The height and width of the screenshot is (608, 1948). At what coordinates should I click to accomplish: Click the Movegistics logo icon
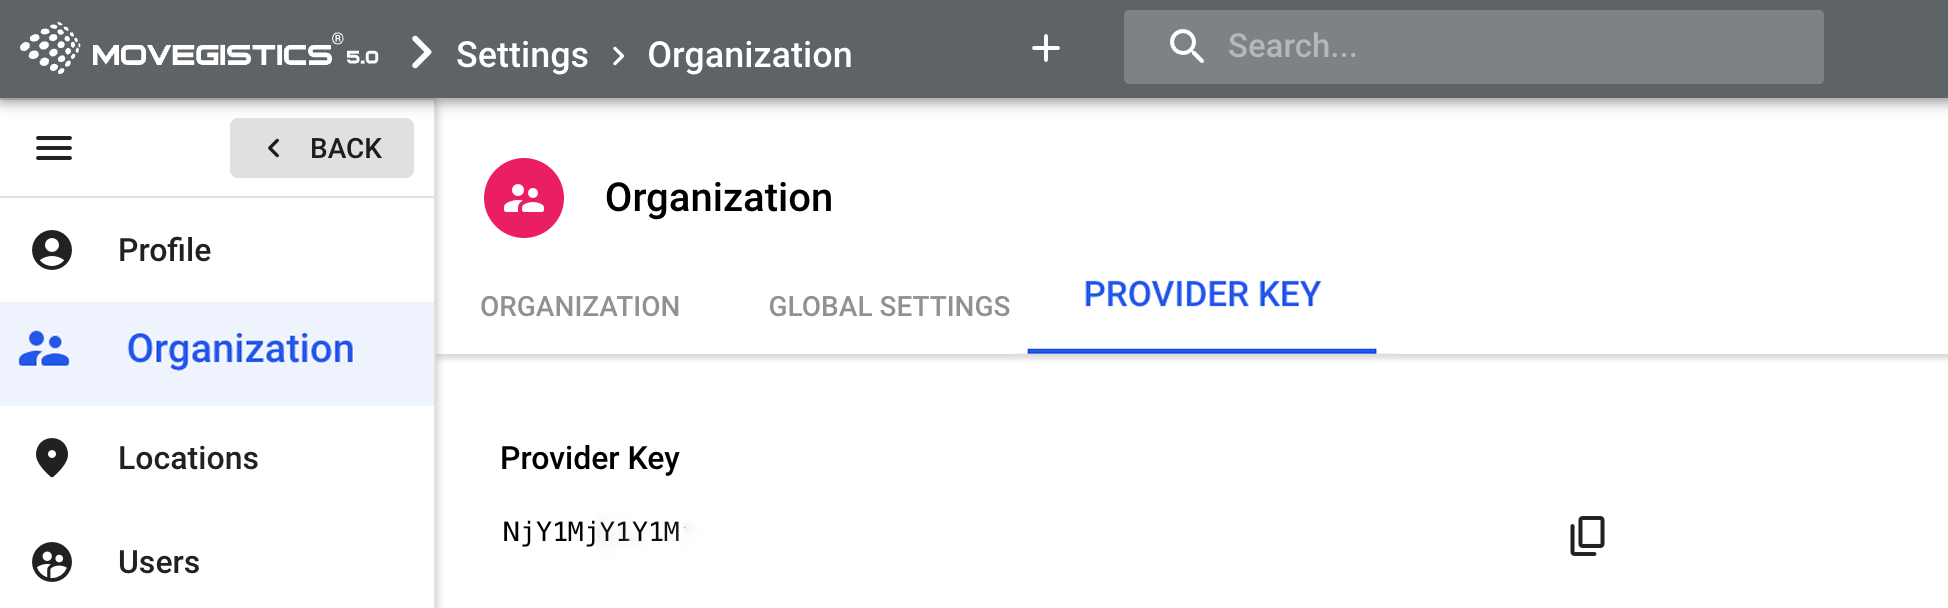50,48
